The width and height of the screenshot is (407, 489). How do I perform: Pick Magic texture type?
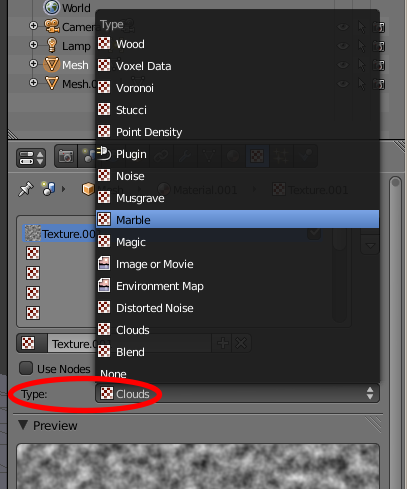coord(237,242)
